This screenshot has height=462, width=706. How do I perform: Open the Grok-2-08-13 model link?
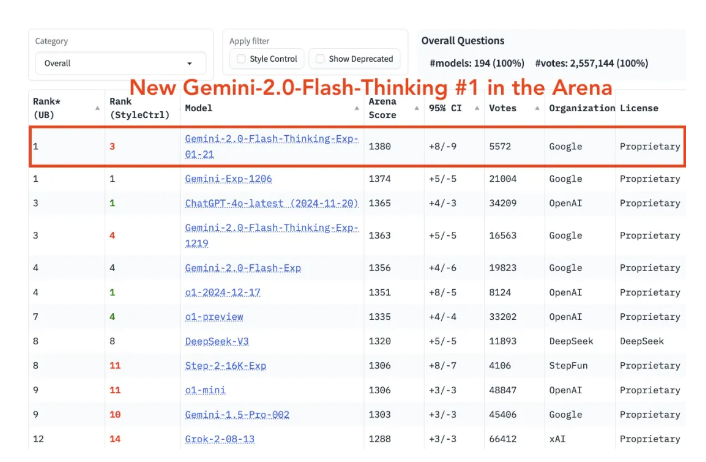coord(219,439)
